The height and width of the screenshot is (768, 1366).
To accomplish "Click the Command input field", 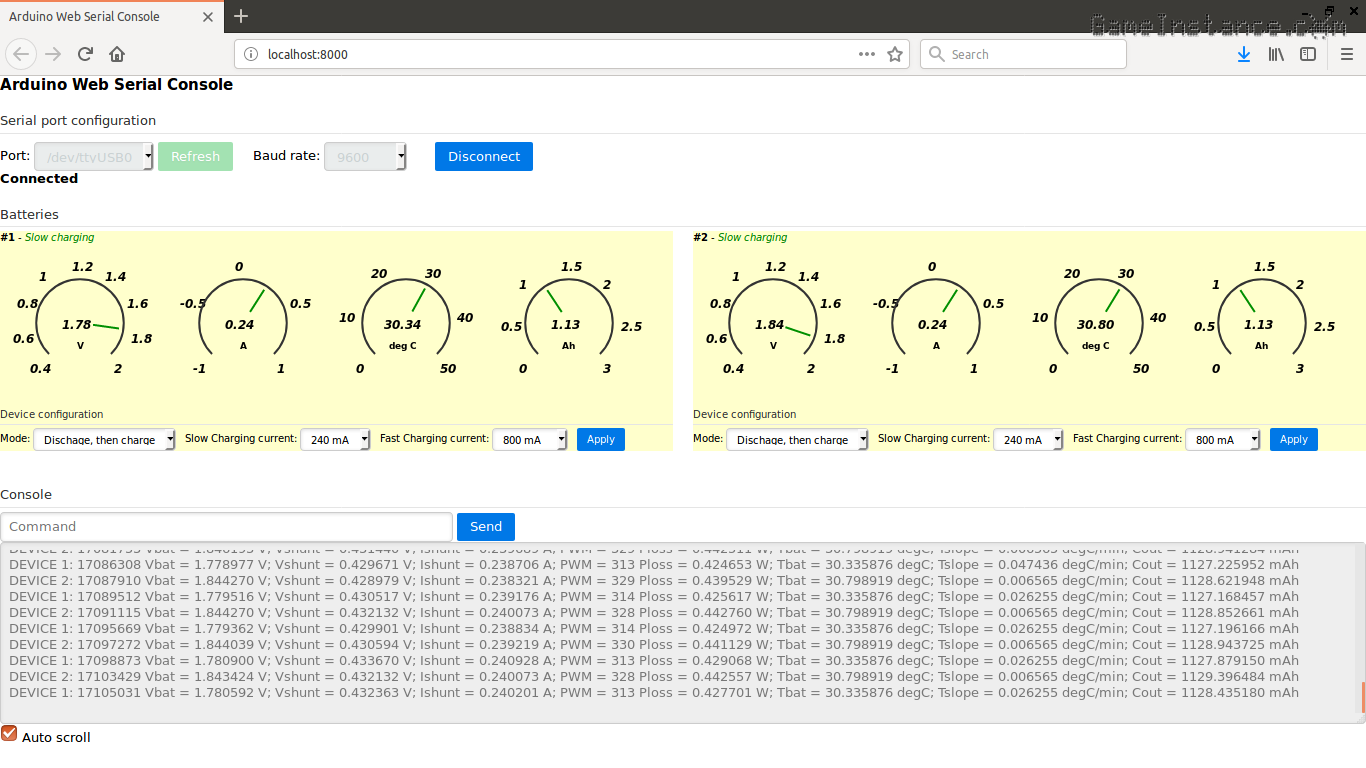I will pos(227,527).
